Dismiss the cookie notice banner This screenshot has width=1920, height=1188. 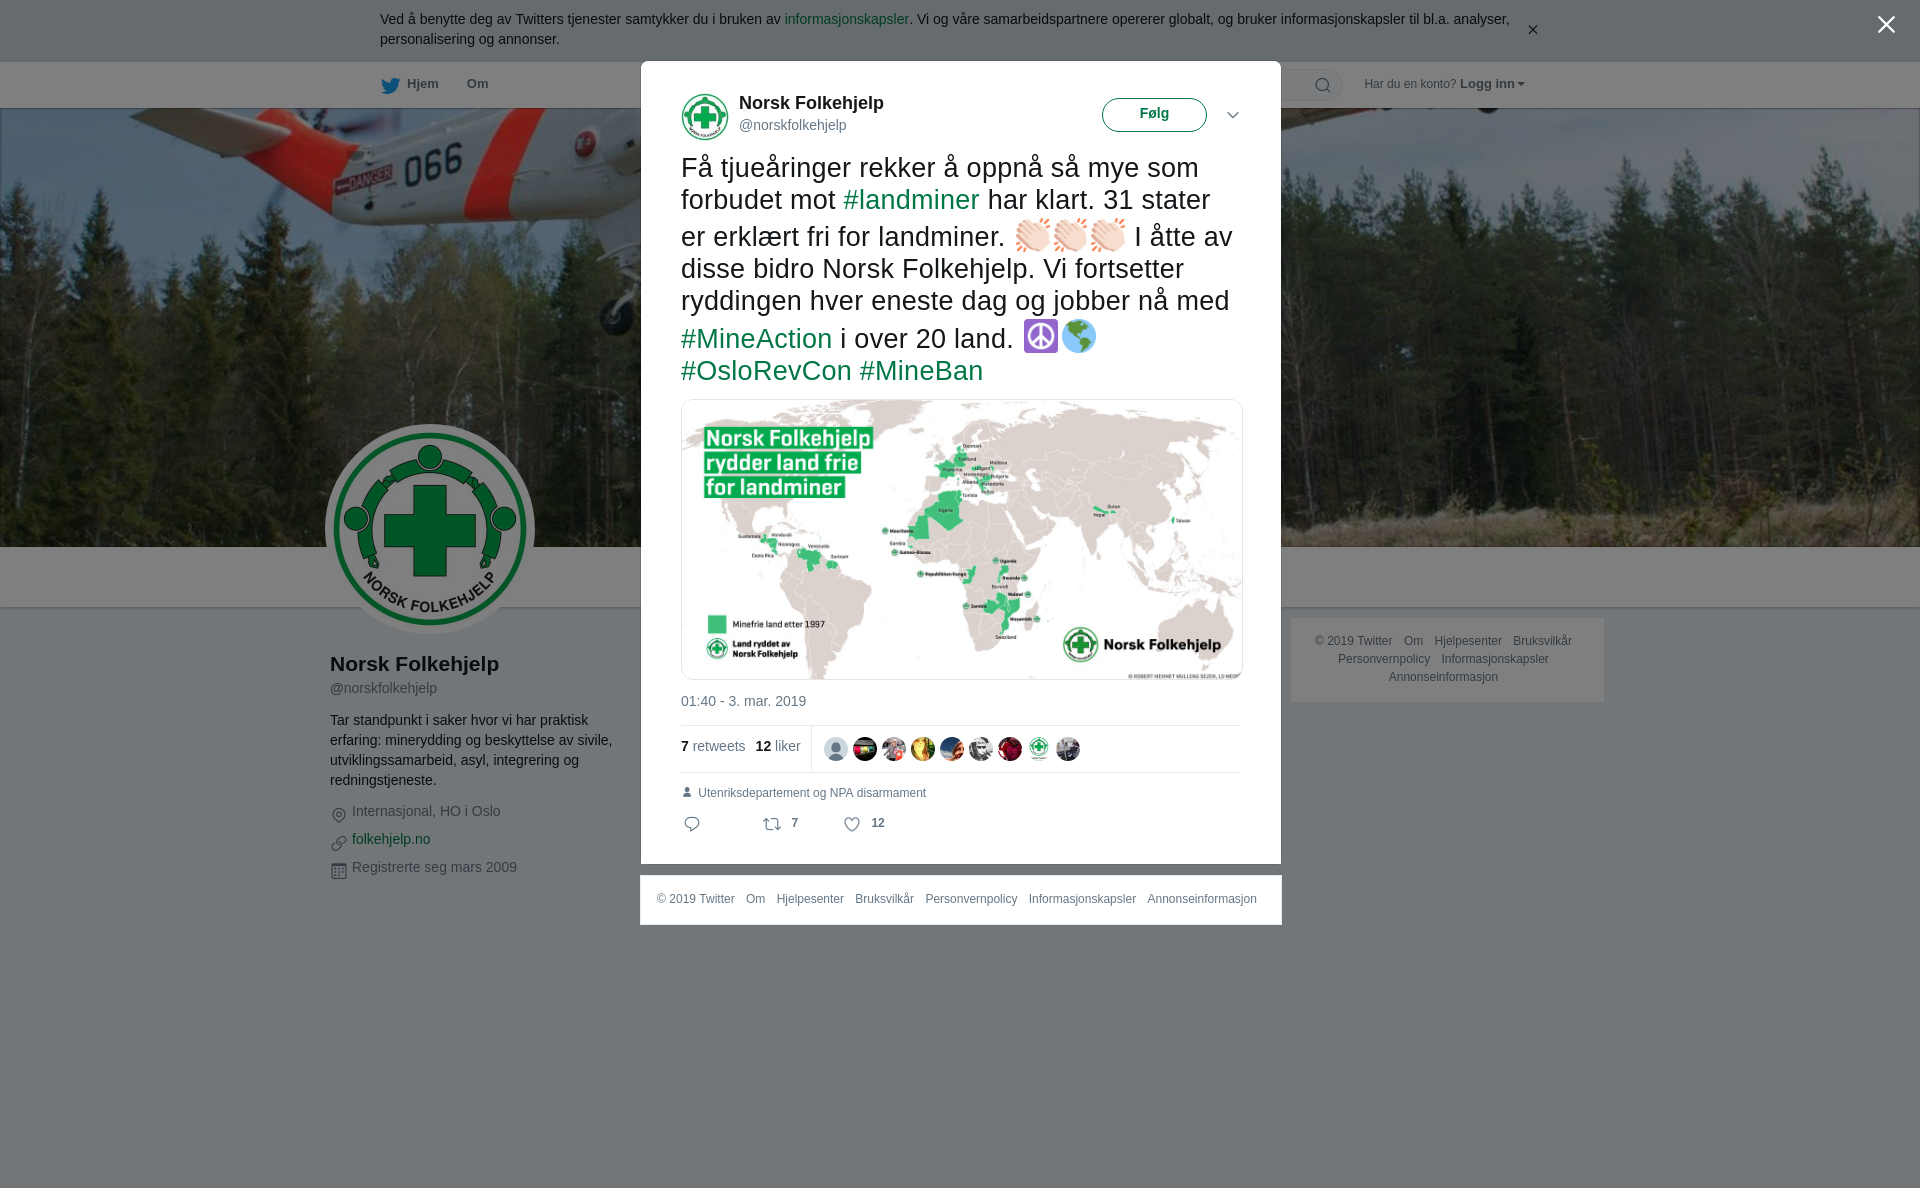point(1532,30)
